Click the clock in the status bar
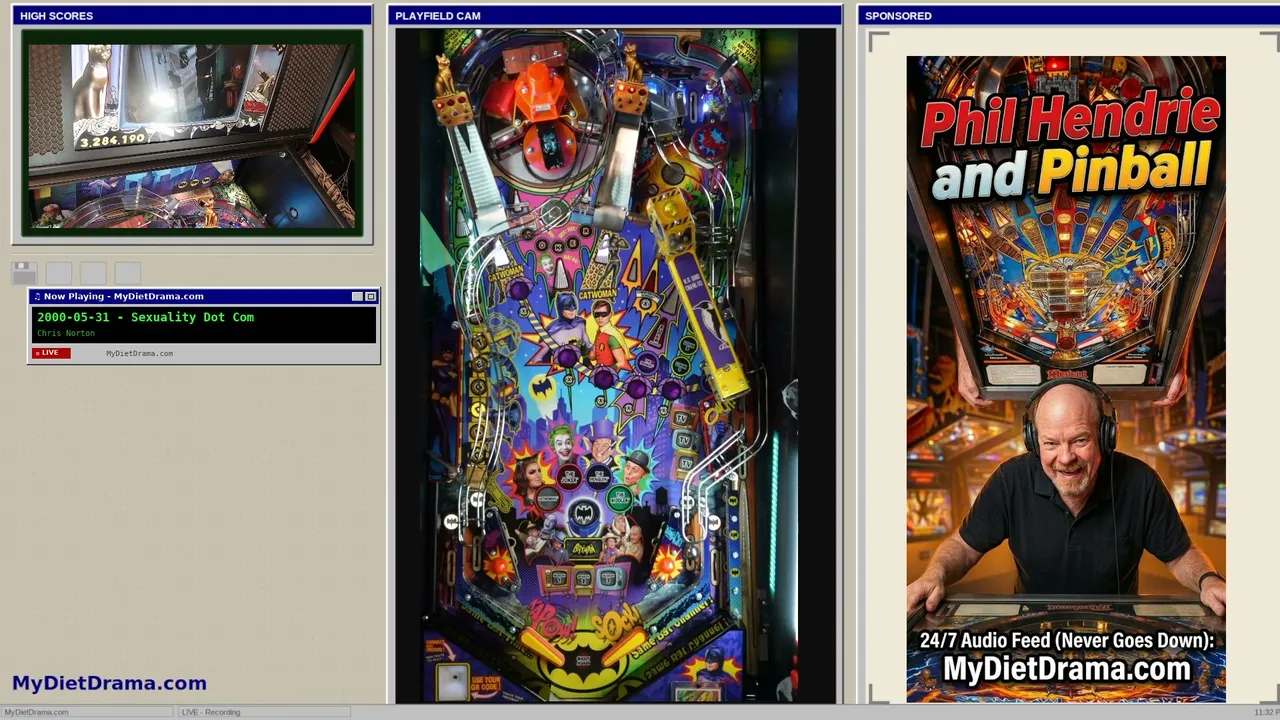 1266,712
